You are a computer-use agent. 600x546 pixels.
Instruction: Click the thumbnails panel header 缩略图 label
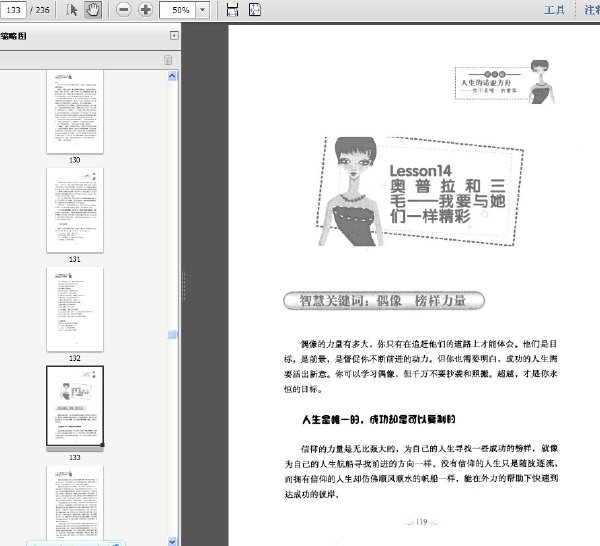tap(13, 36)
